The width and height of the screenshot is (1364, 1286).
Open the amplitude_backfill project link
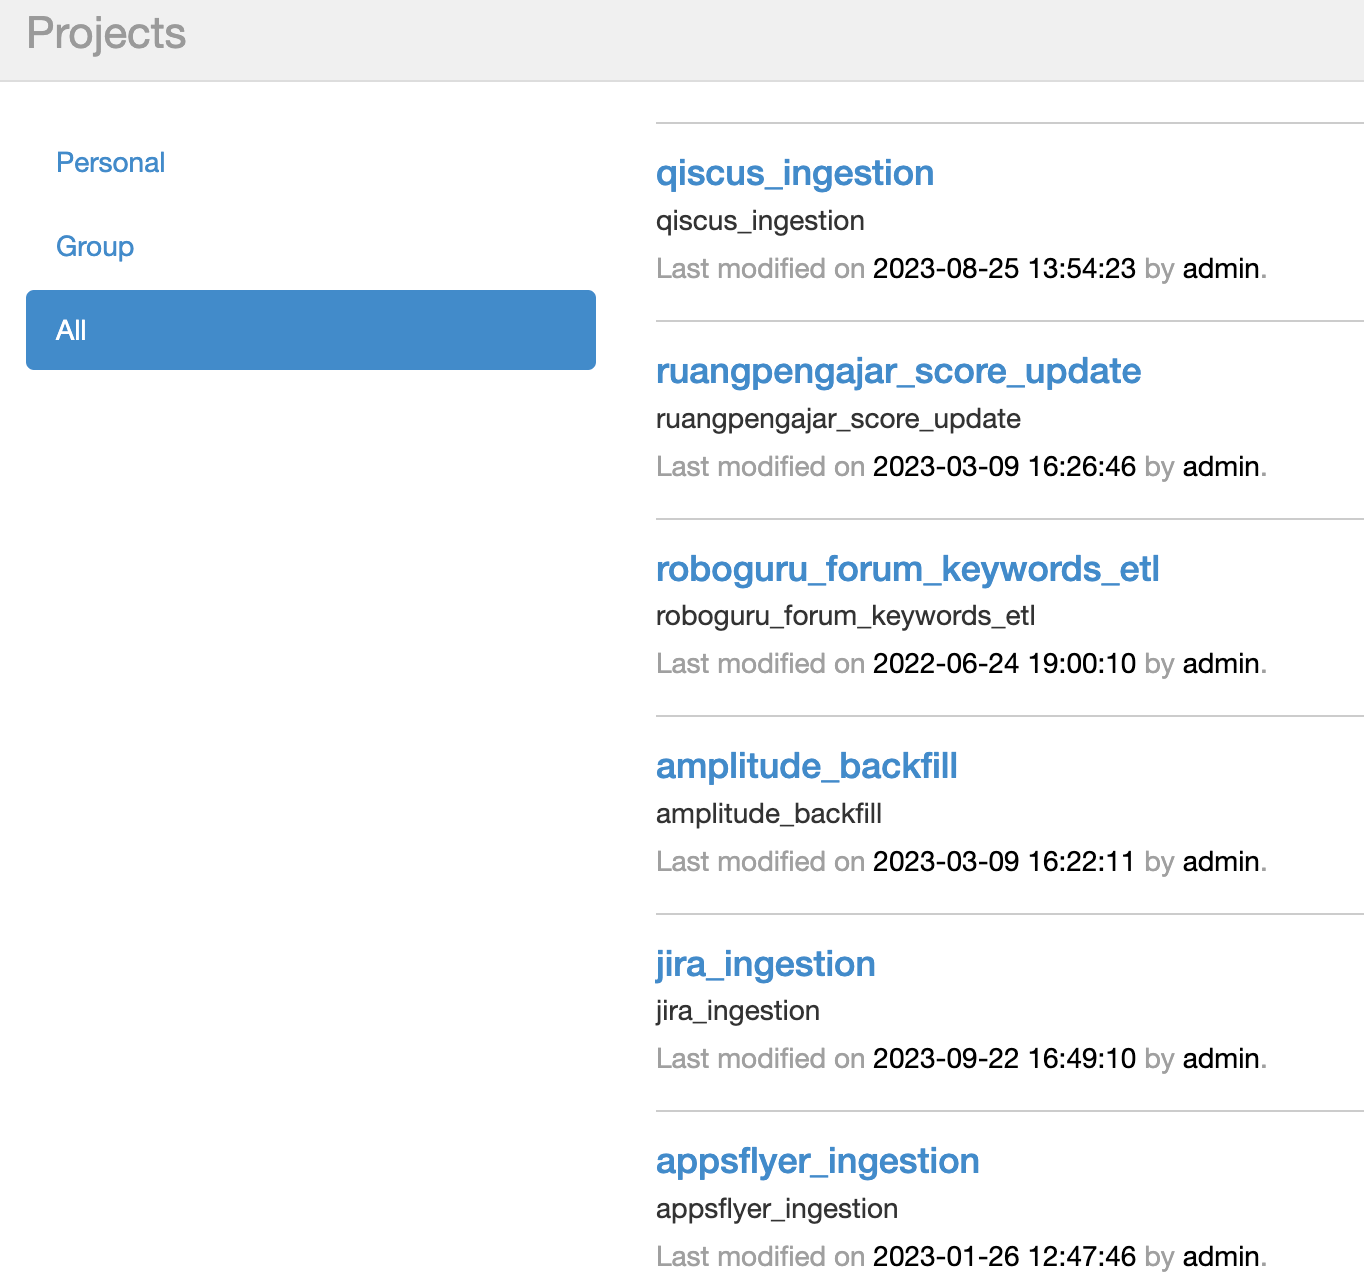[806, 766]
